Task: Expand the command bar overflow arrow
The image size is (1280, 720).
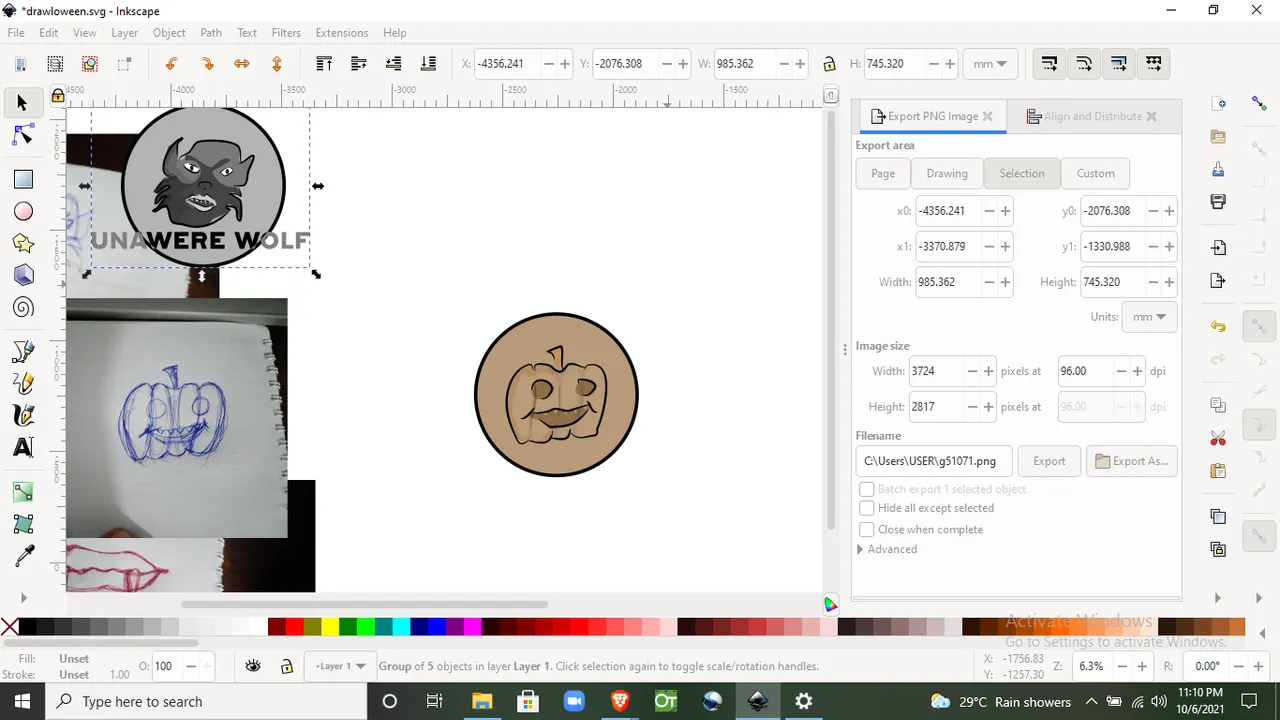Action: point(1217,598)
